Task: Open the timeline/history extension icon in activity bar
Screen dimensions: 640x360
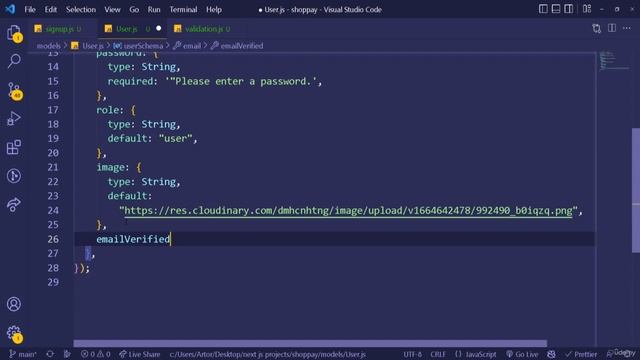Action: point(14,176)
